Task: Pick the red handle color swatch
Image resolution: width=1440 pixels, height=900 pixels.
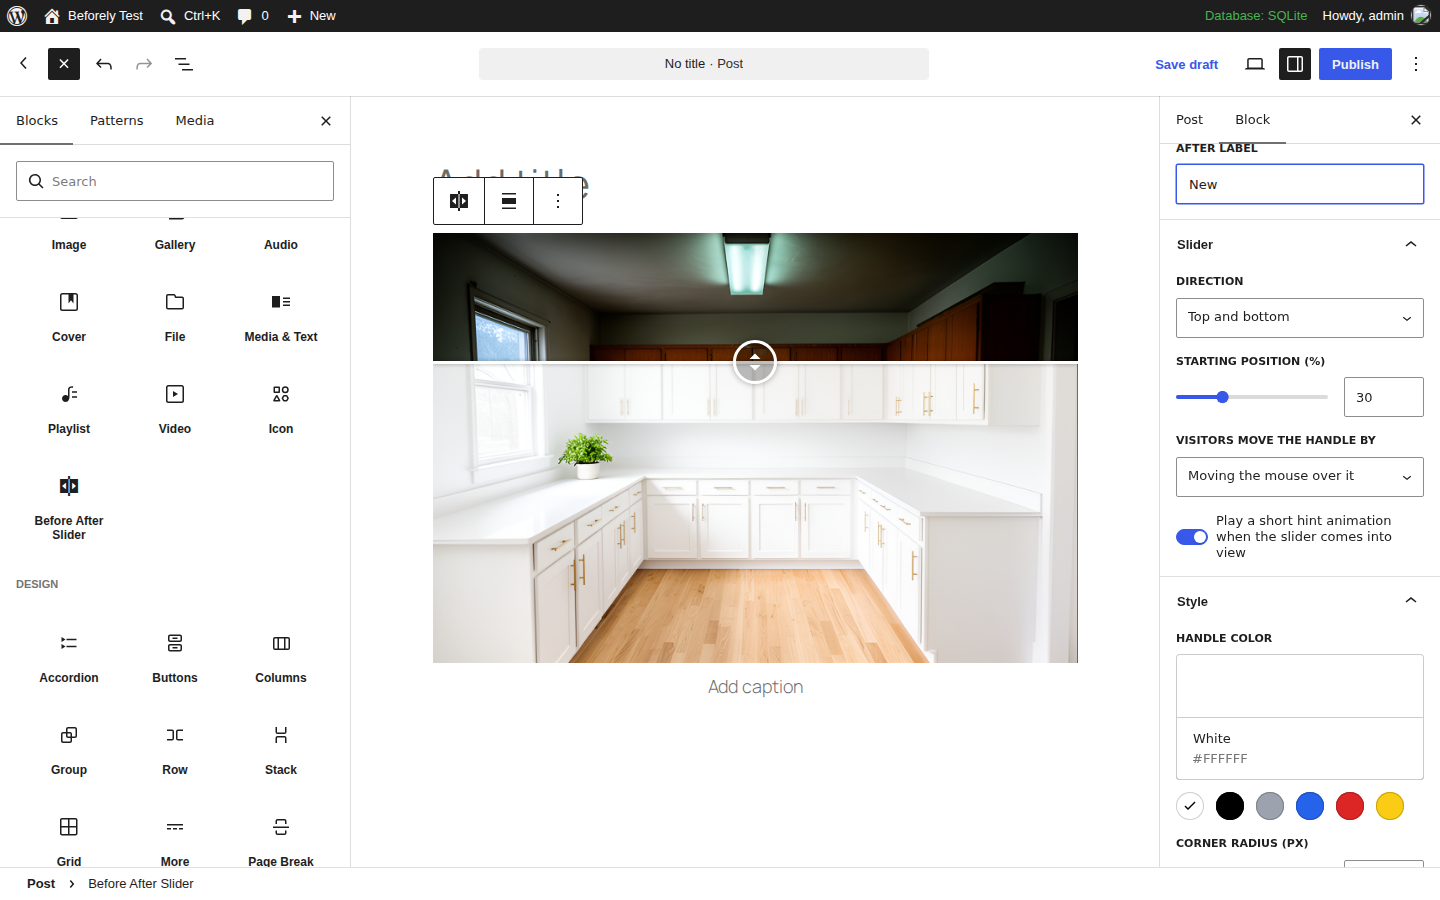Action: click(x=1350, y=806)
